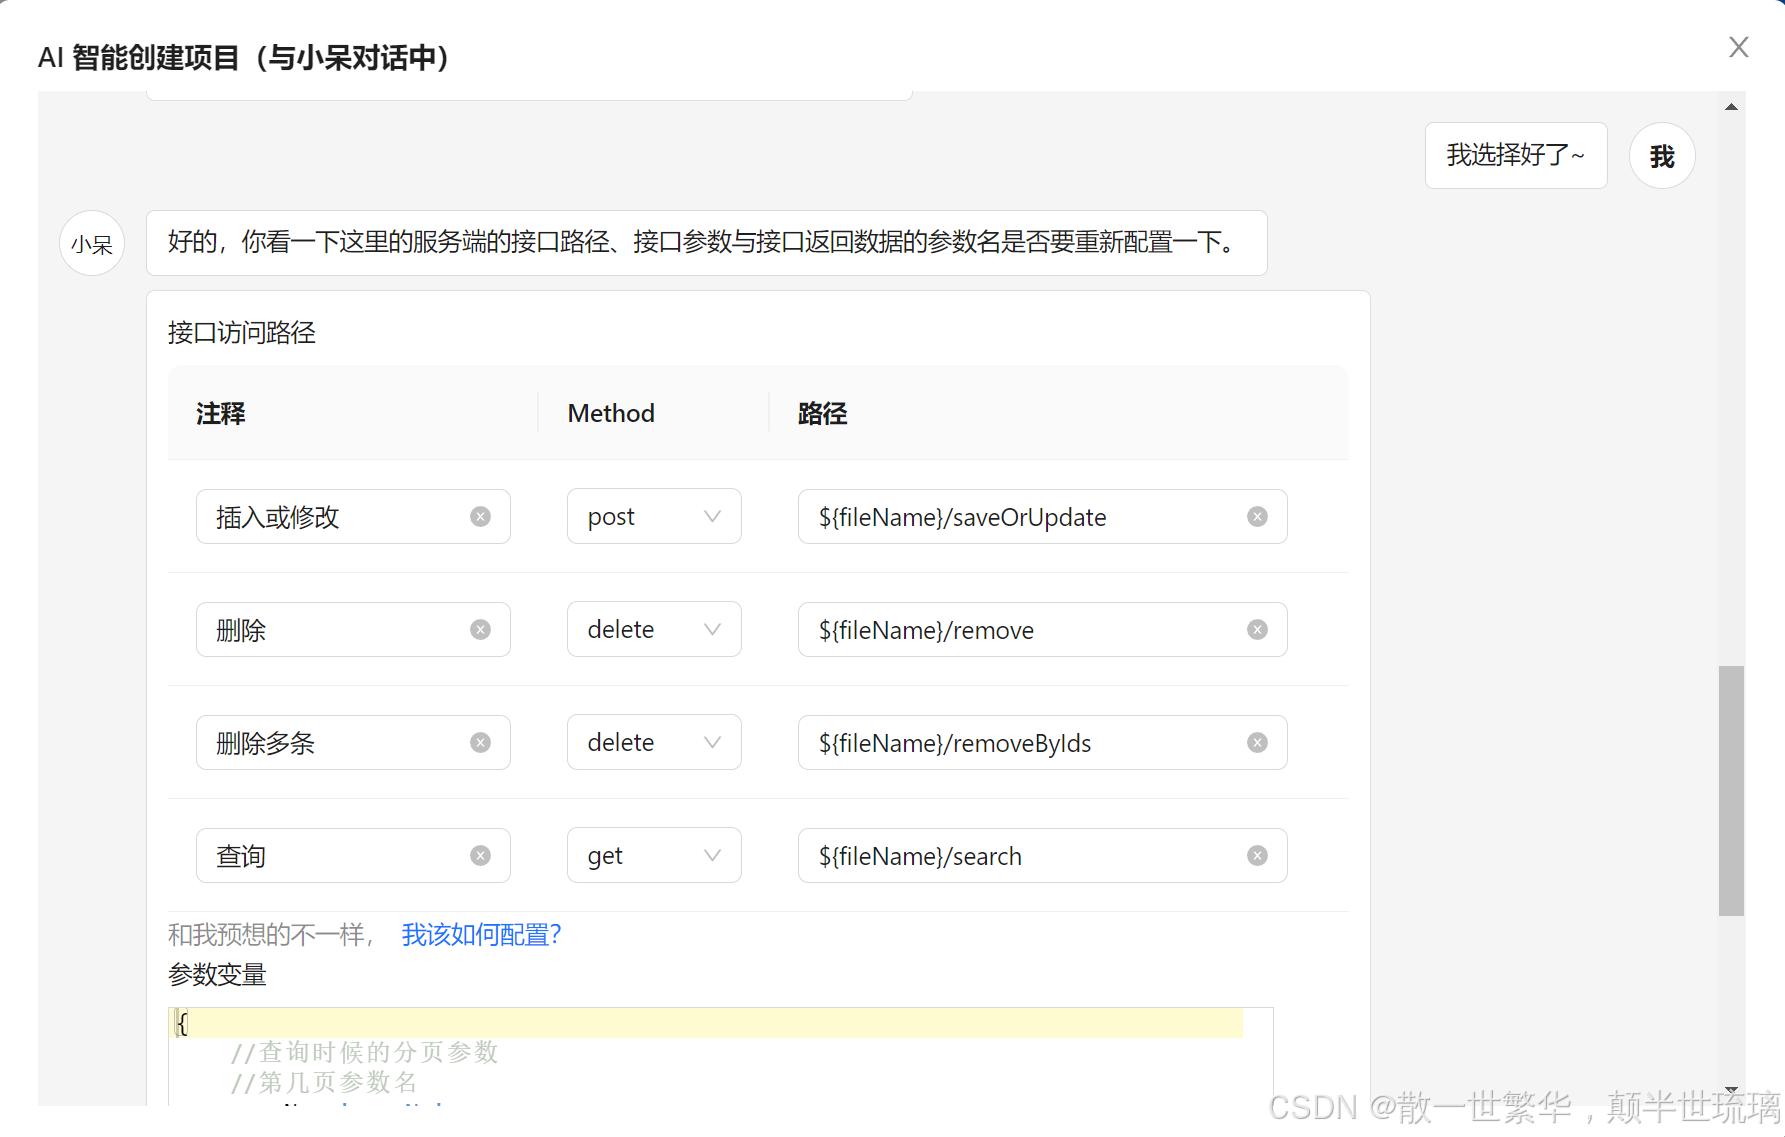1785x1137 pixels.
Task: Click the scrollbar up arrow
Action: point(1731,106)
